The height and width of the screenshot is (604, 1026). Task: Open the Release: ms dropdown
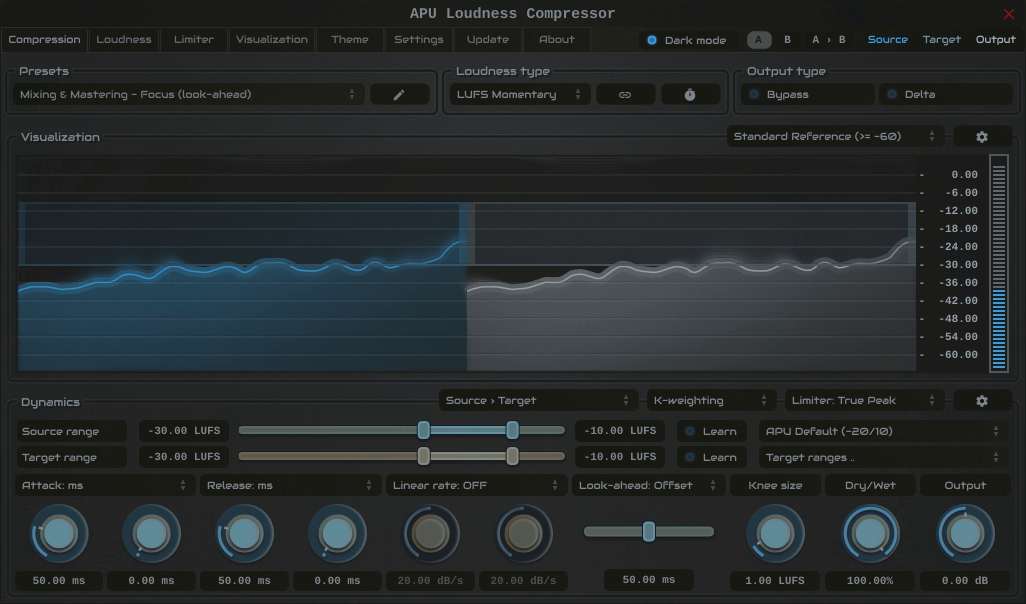tap(290, 486)
